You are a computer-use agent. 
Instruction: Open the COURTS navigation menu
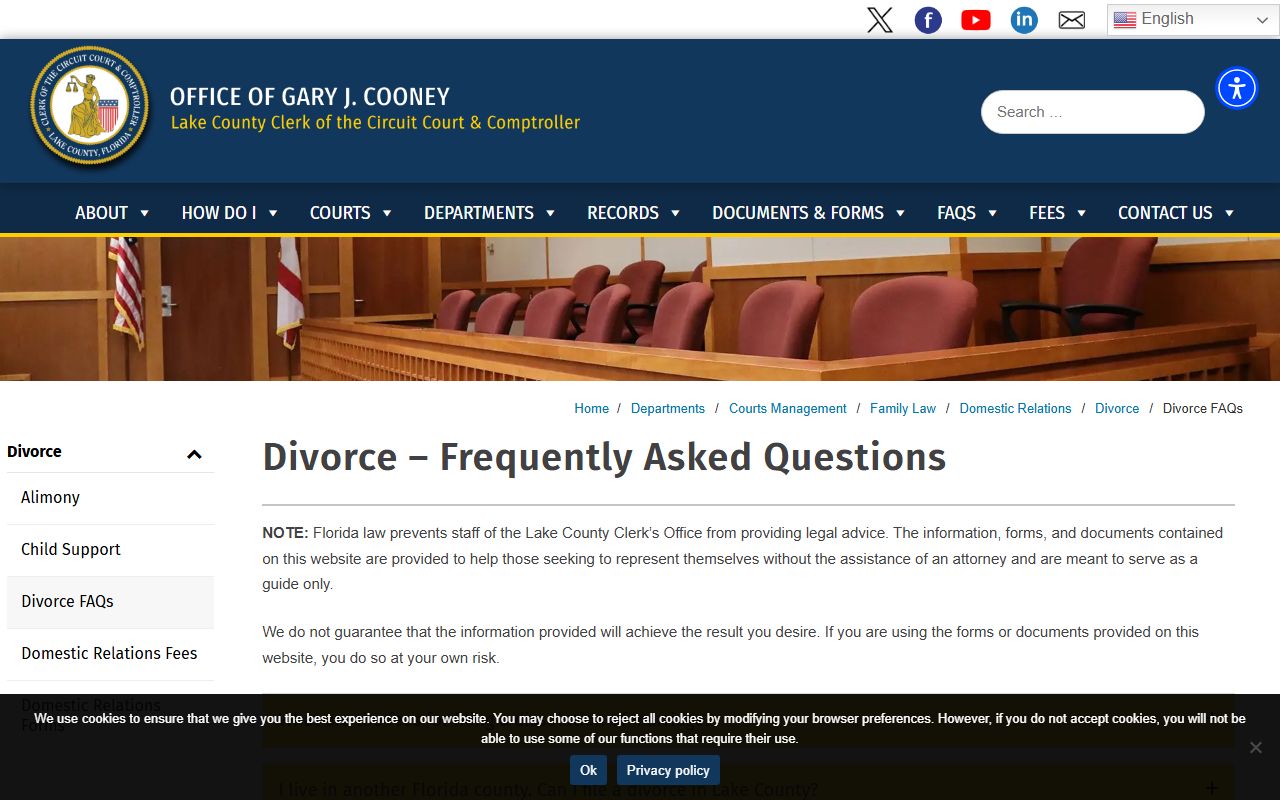(x=351, y=212)
